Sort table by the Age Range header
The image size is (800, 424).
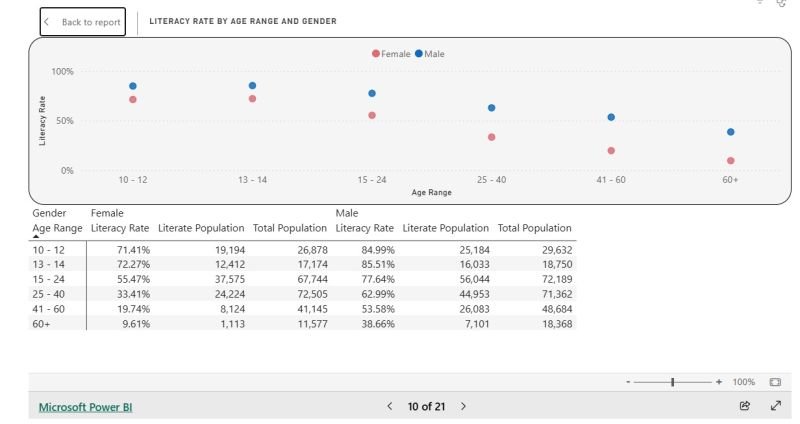point(57,228)
